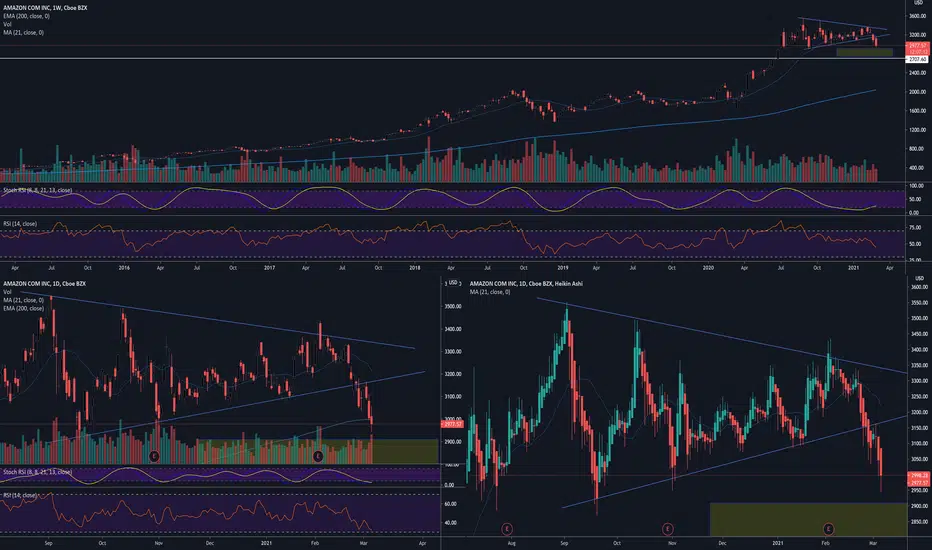Select the Vol legend on the daily candlestick chart
932x550 pixels.
pyautogui.click(x=7, y=292)
